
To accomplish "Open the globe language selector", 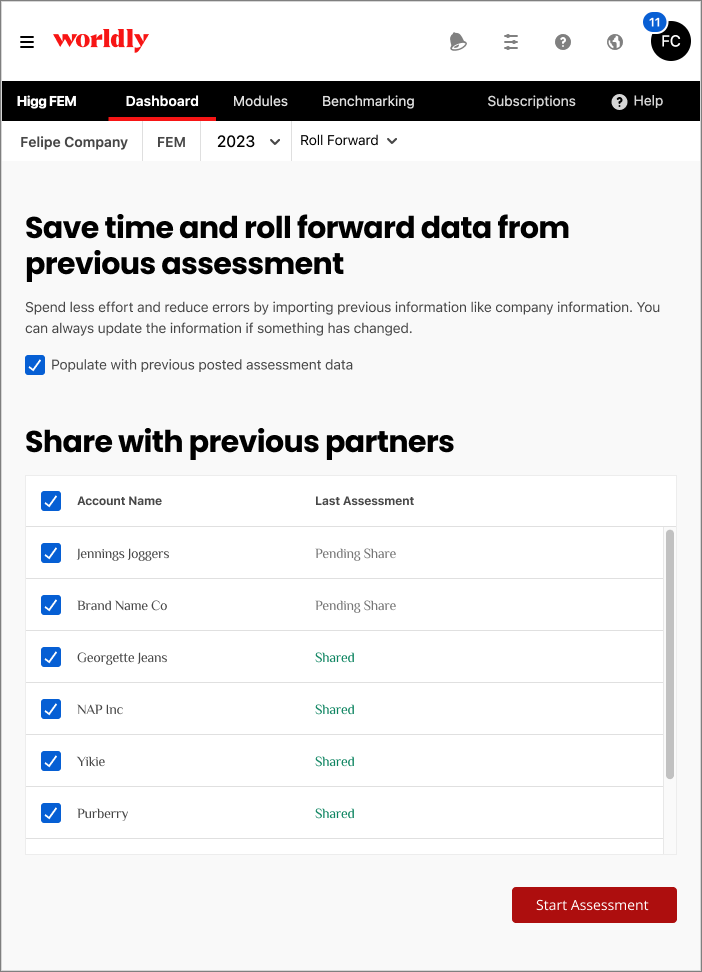I will point(615,42).
